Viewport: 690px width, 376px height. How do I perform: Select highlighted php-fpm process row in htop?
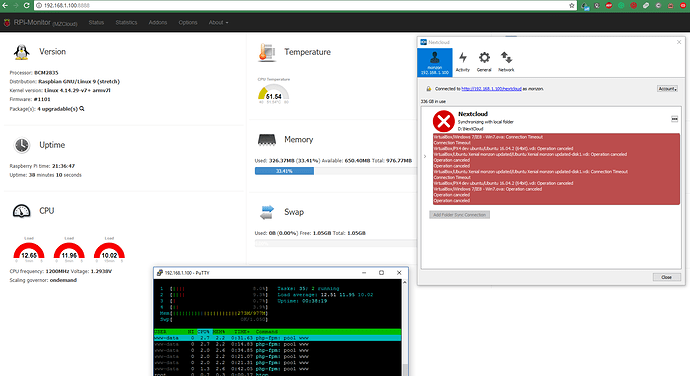277,338
